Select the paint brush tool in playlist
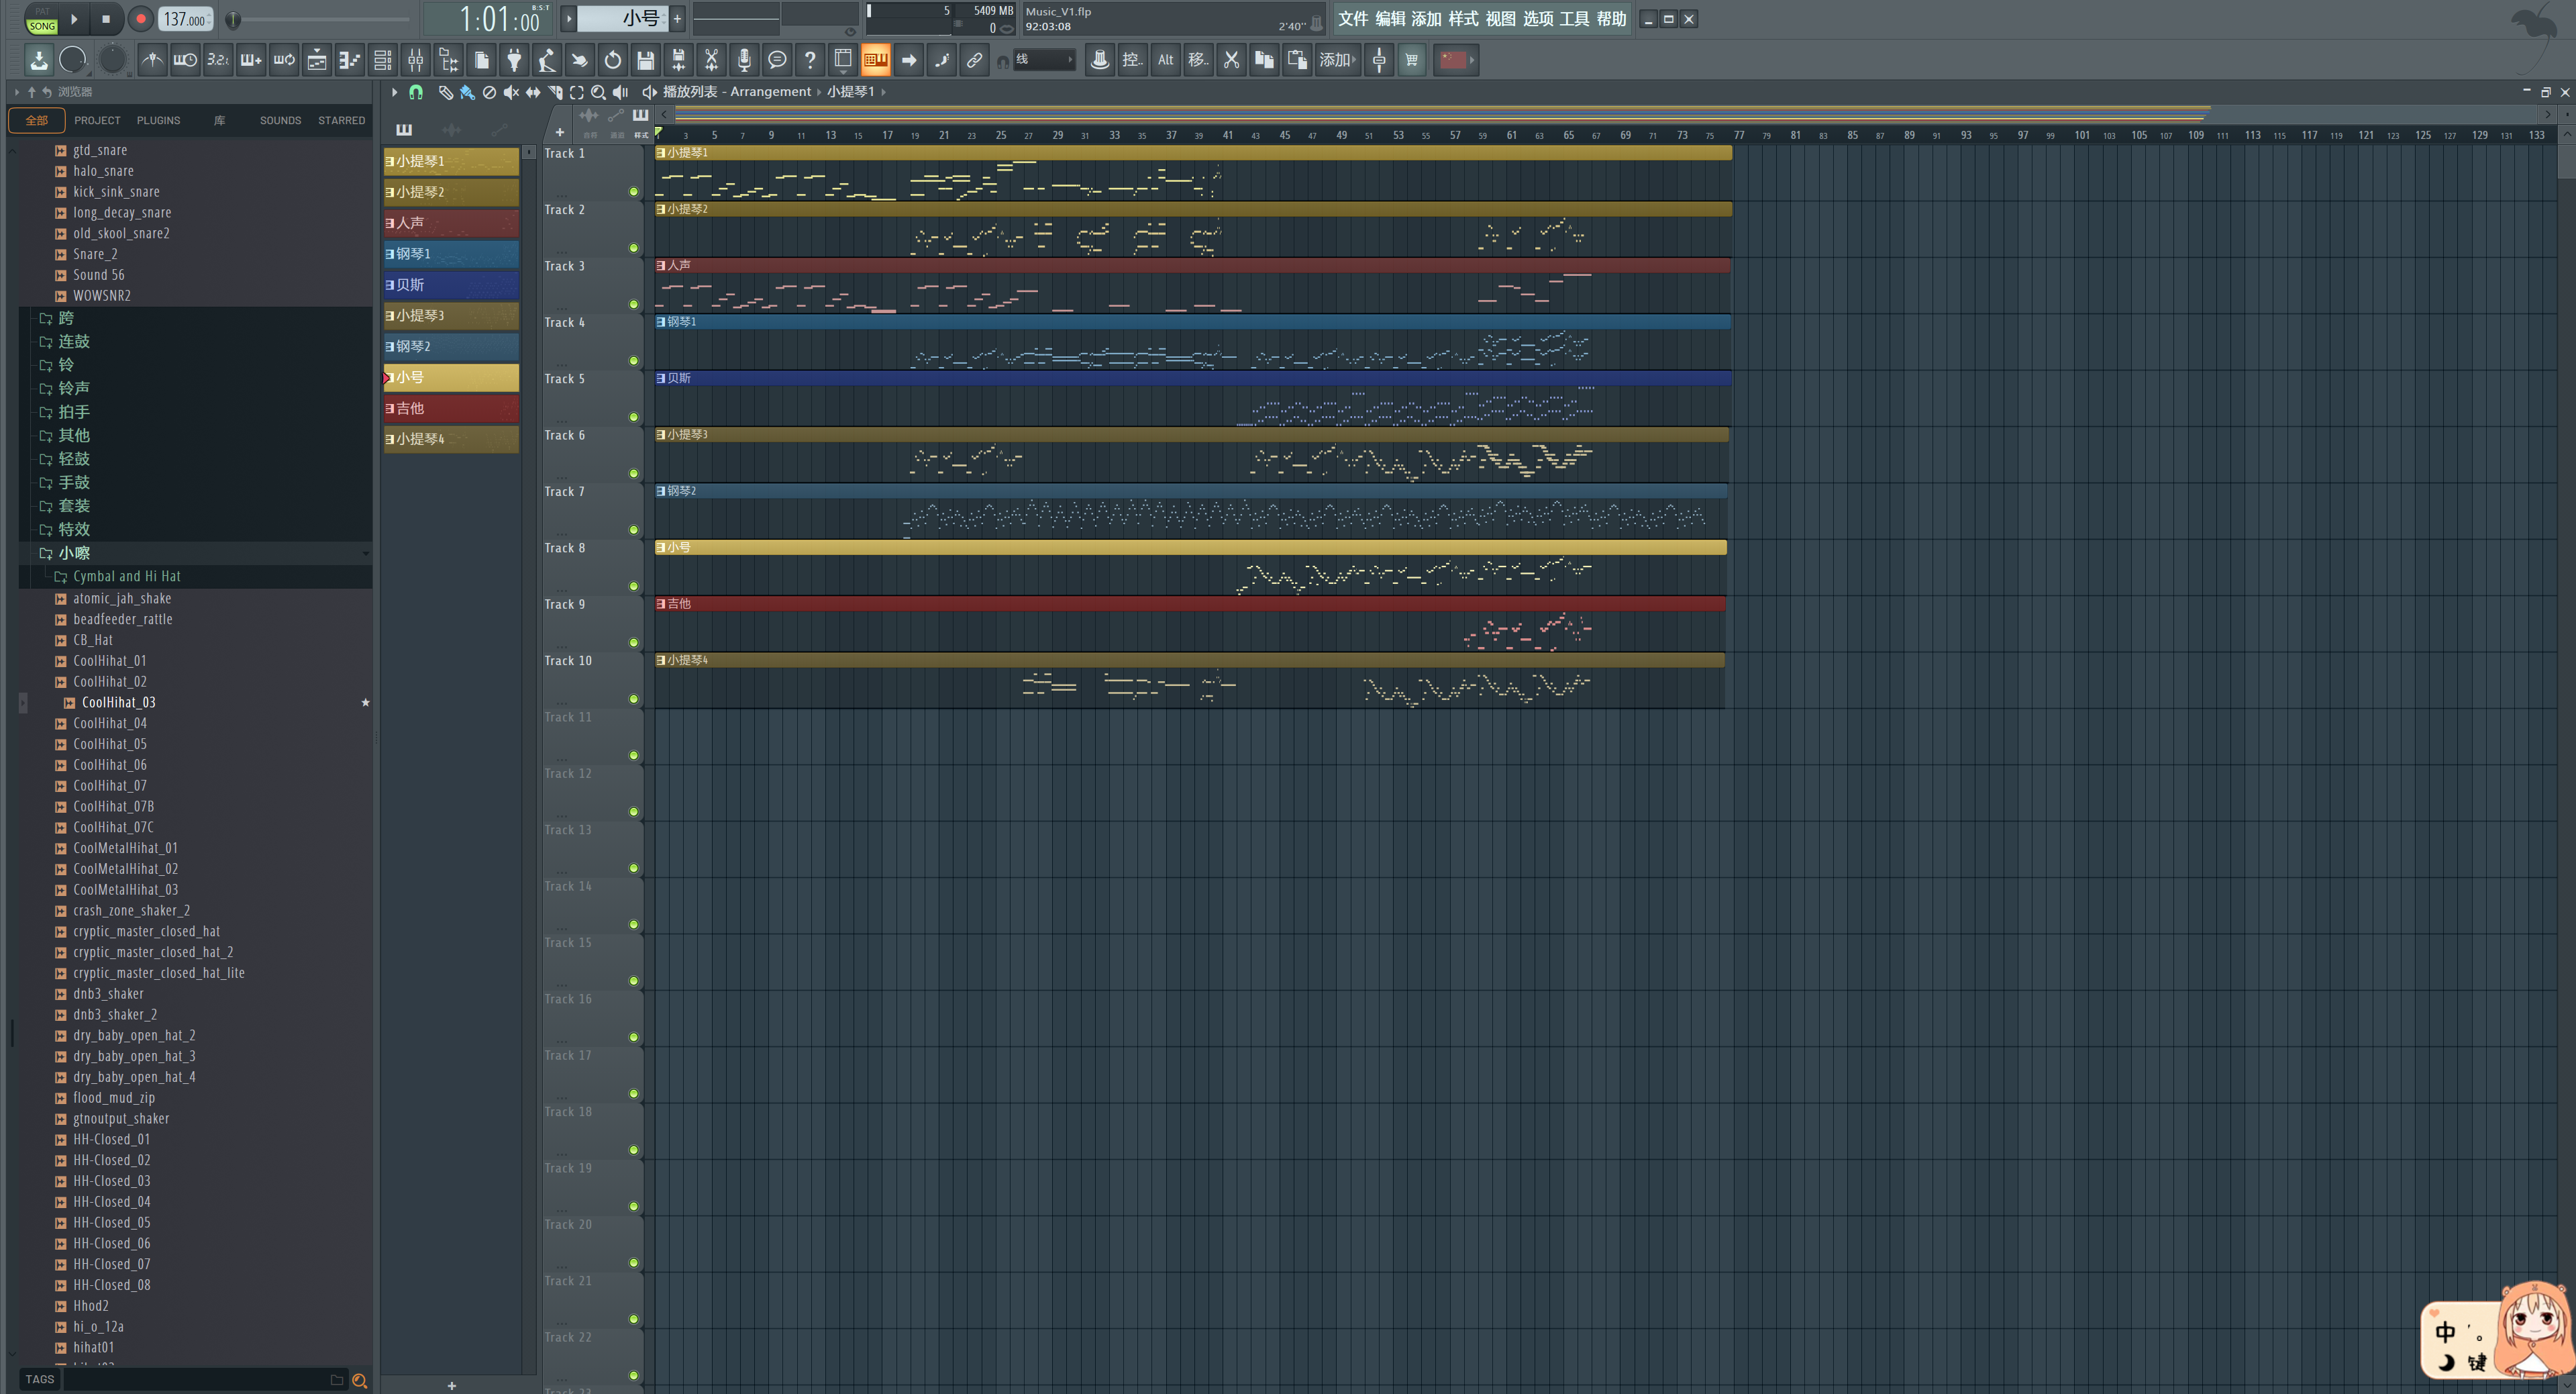The image size is (2576, 1394). (x=467, y=92)
